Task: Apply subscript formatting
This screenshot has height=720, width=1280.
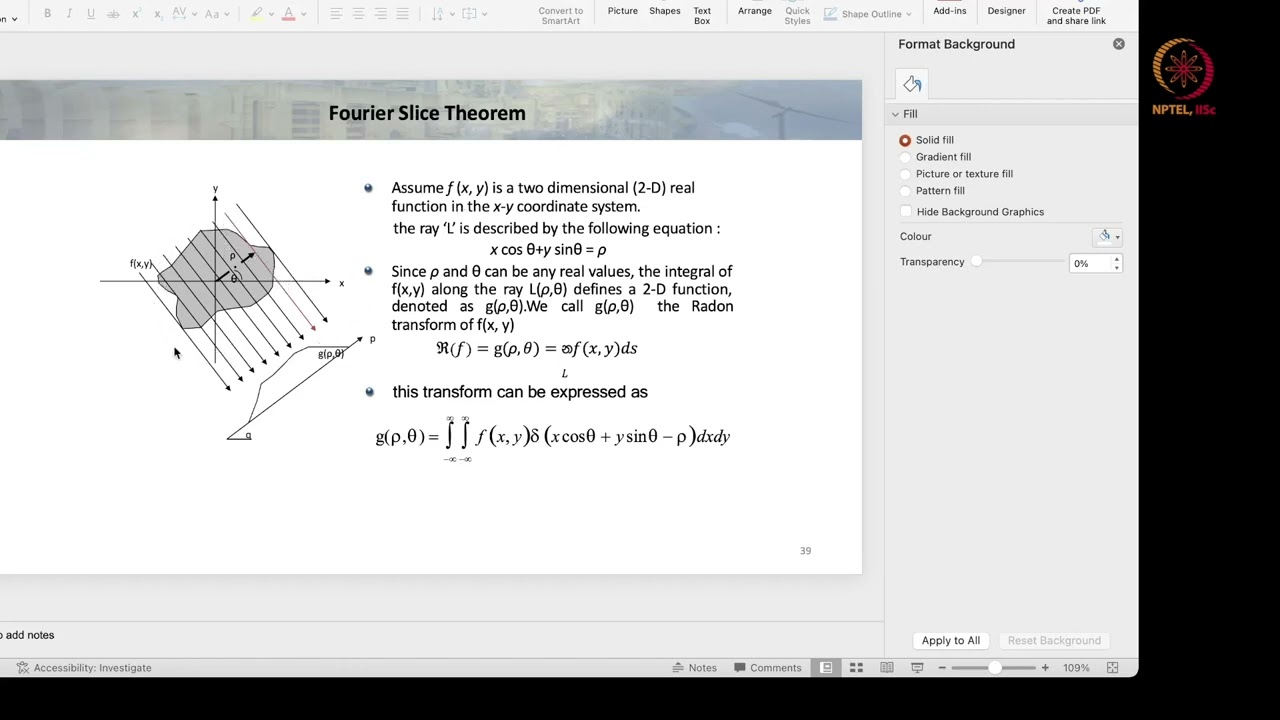Action: pos(158,14)
